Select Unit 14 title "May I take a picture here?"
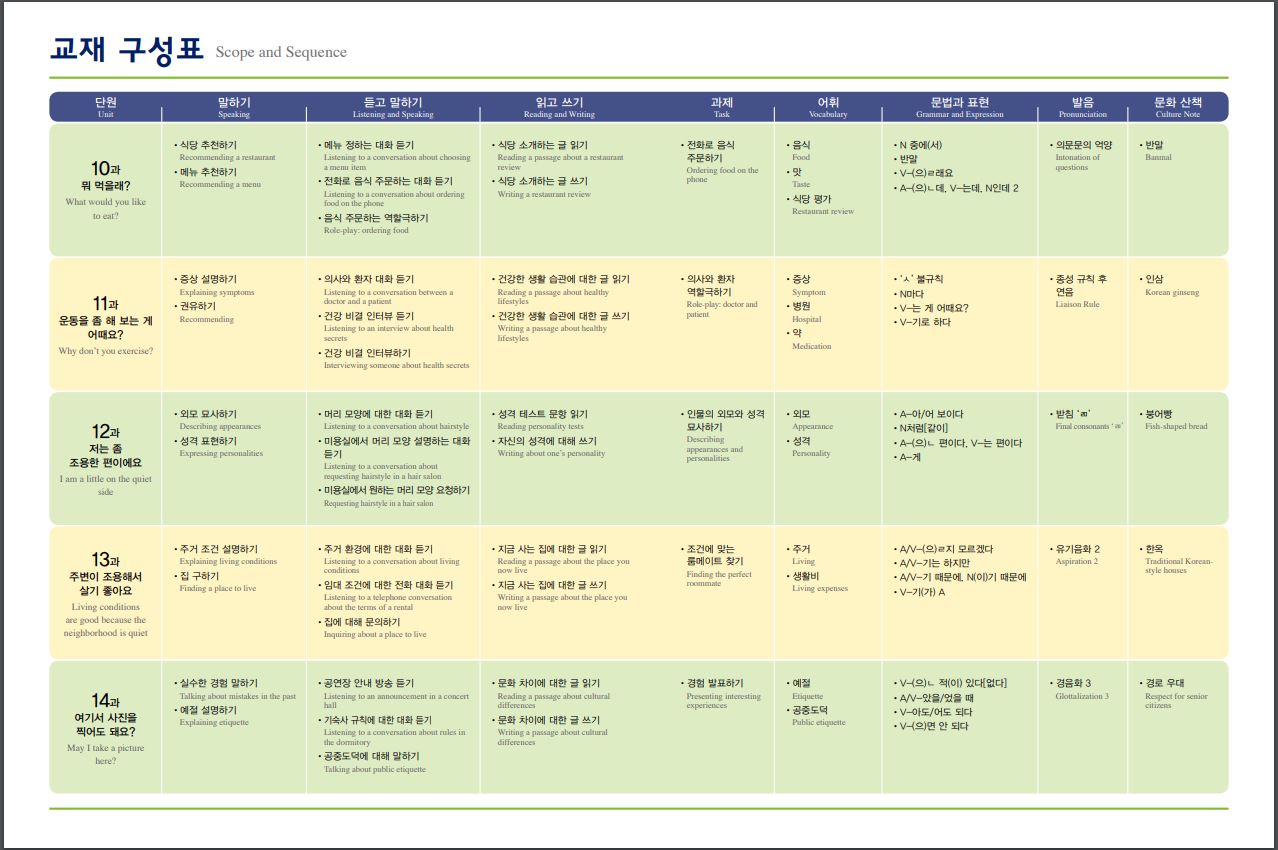Image resolution: width=1278 pixels, height=850 pixels. coord(106,754)
